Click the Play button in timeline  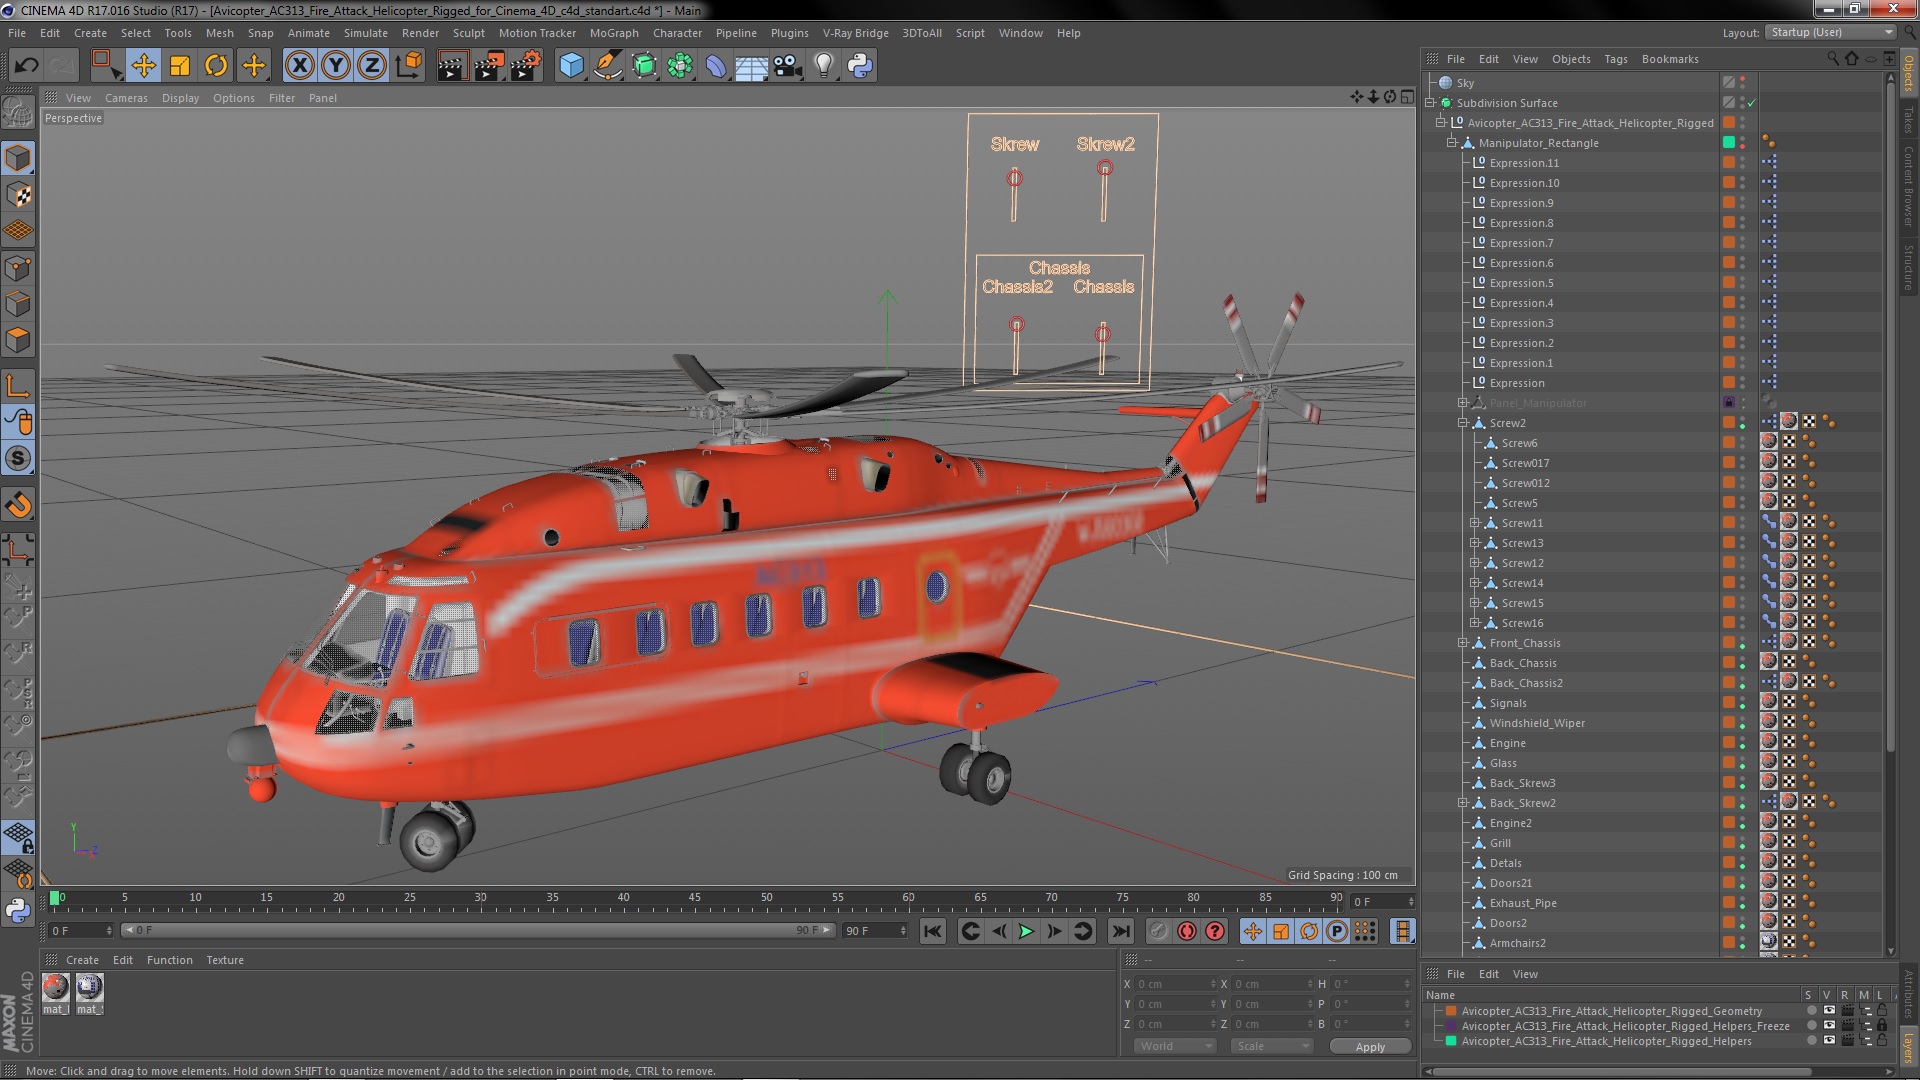(1026, 931)
